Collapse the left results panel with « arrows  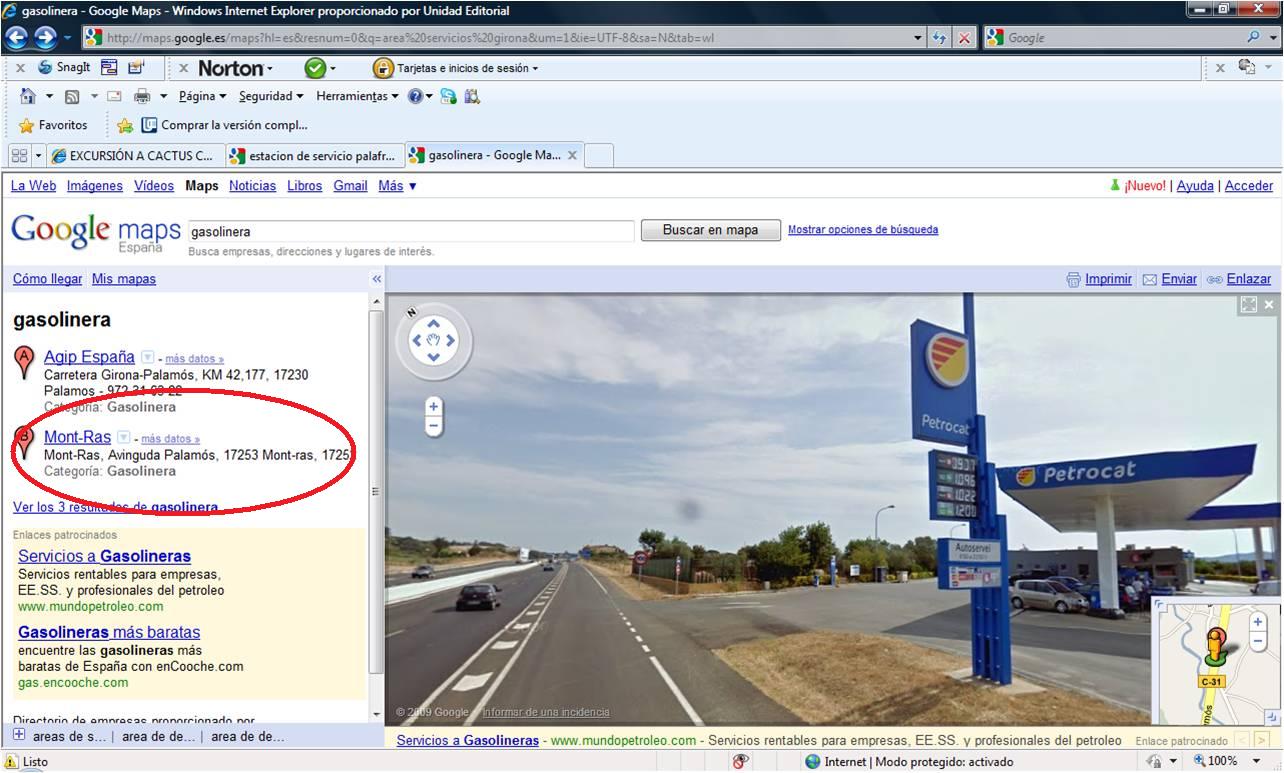tap(377, 279)
